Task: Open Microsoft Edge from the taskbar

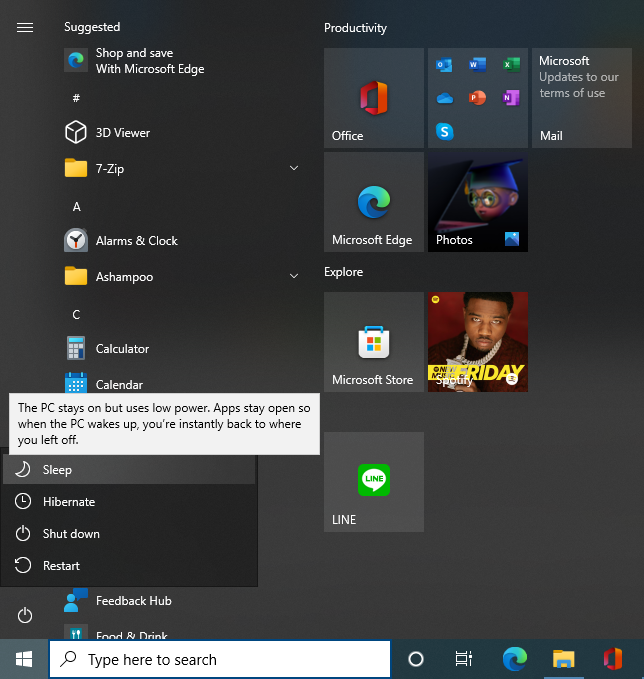Action: point(515,659)
